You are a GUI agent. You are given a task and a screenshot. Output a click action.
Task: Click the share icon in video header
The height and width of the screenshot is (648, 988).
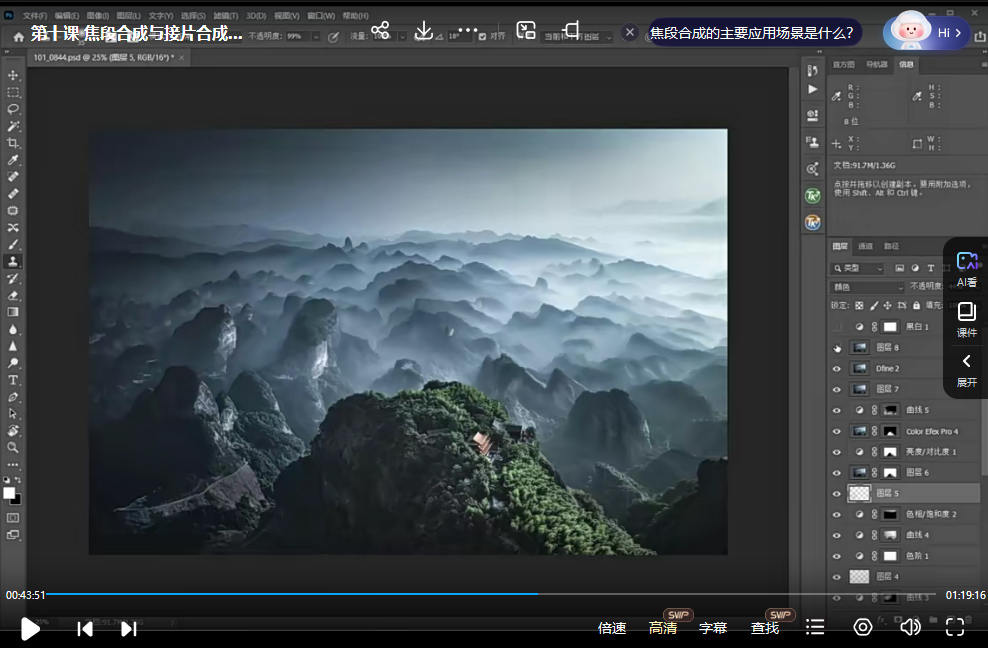pos(380,31)
